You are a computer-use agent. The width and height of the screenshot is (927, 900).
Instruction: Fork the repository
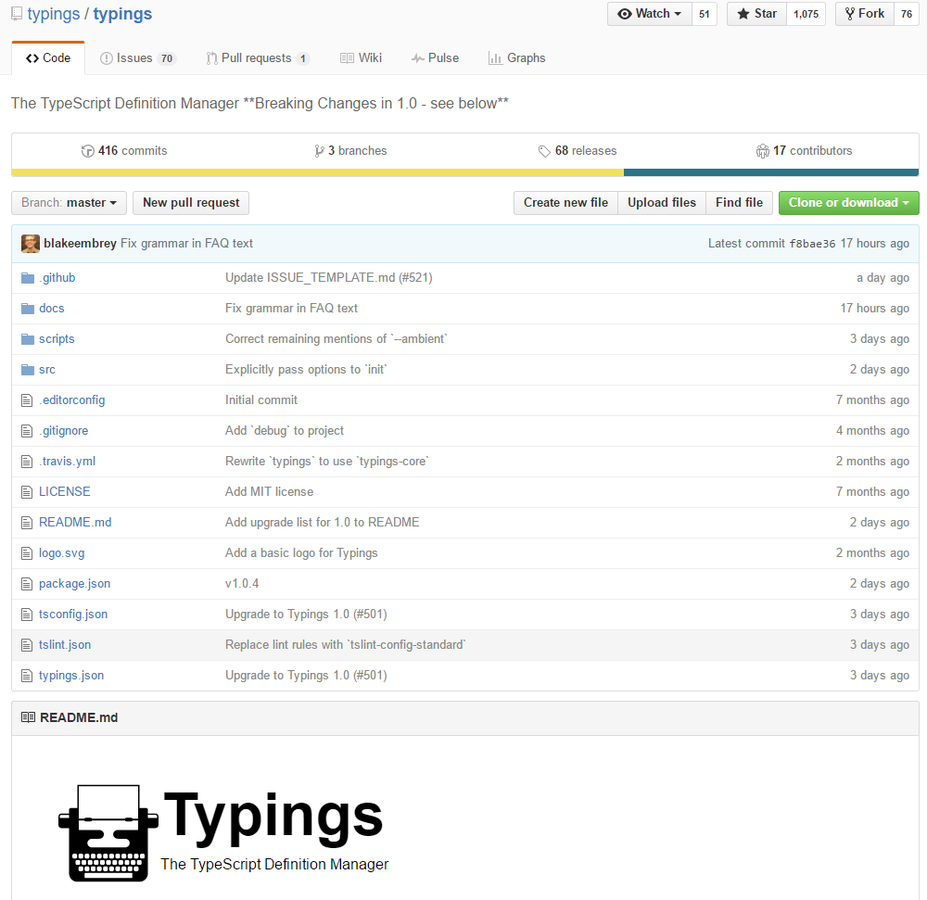coord(865,14)
